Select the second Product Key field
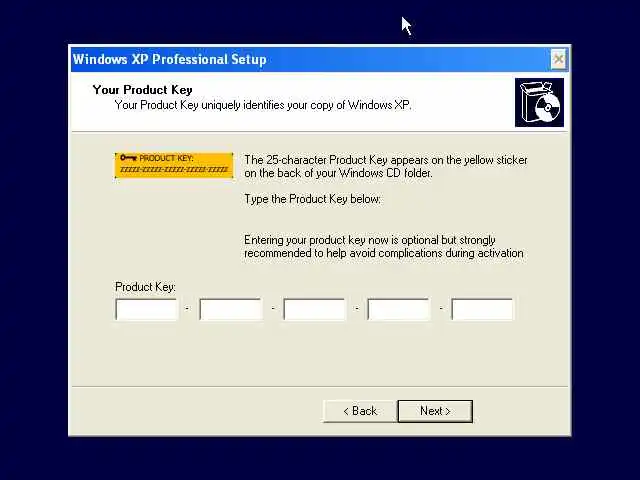This screenshot has height=480, width=640. point(231,309)
